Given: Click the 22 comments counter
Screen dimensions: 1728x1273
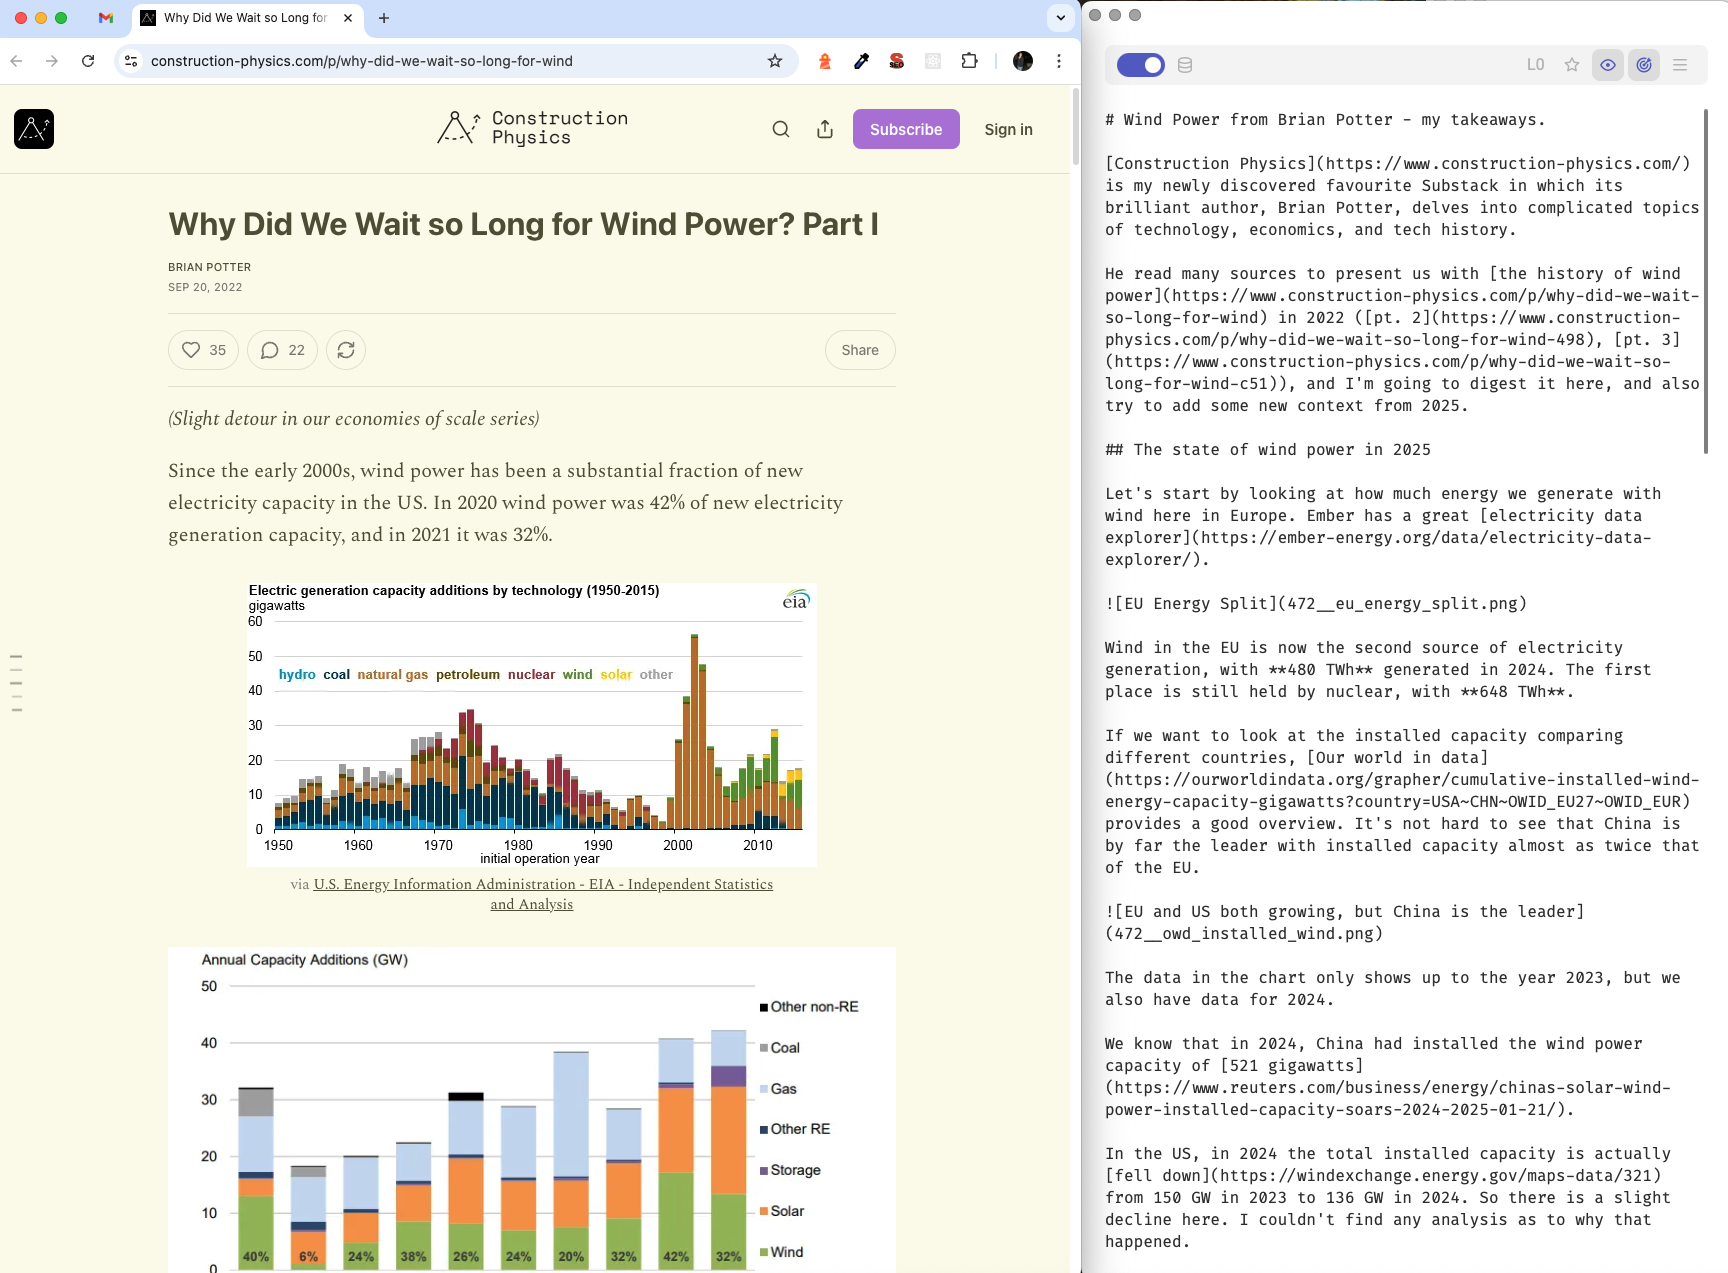Looking at the screenshot, I should pos(281,350).
